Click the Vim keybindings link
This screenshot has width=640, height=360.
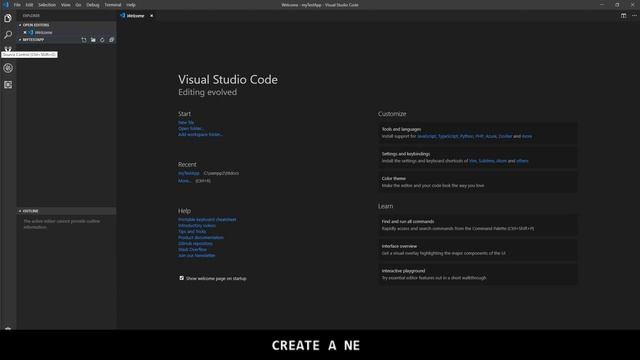(x=473, y=161)
